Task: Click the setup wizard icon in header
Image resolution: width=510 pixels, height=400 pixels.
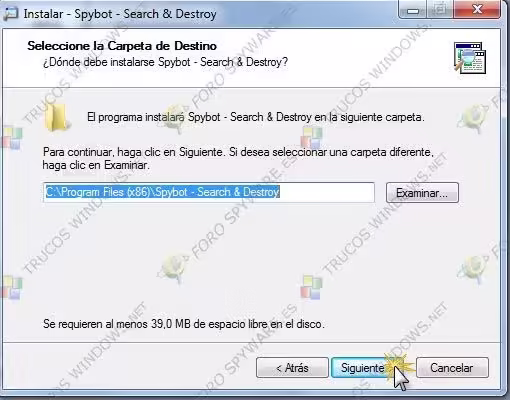Action: 470,58
